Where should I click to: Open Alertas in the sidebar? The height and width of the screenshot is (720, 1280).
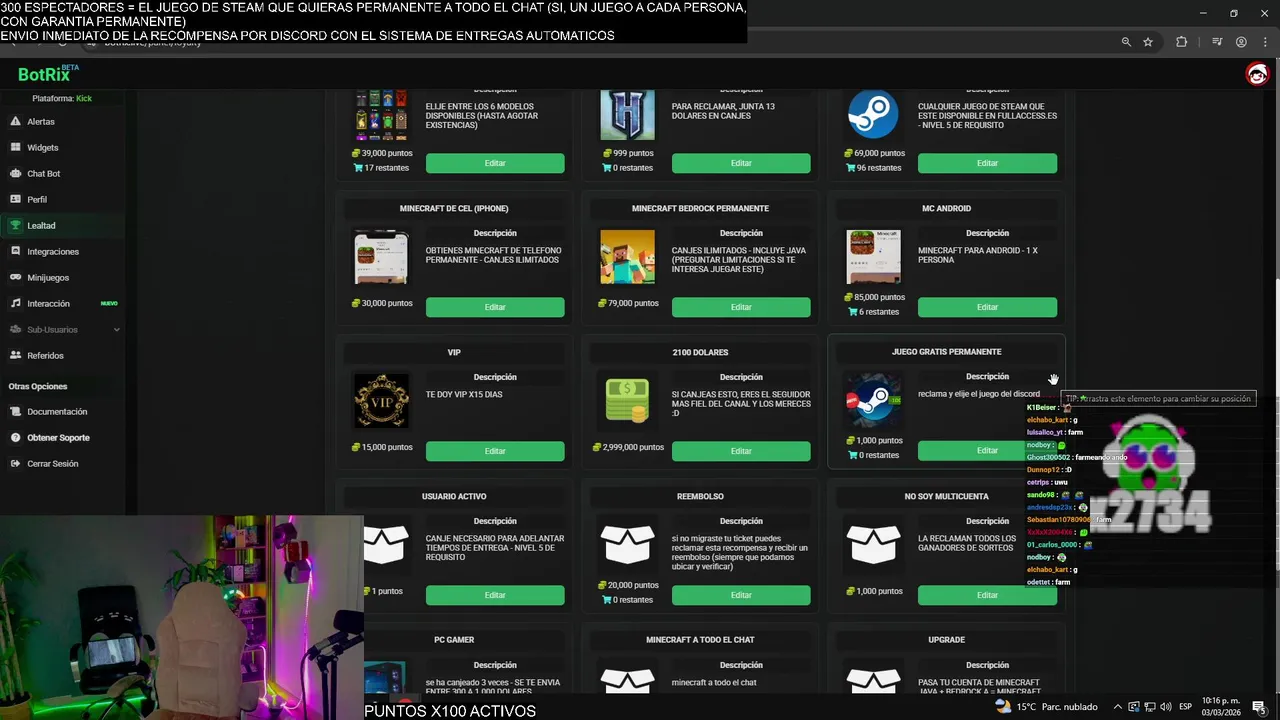point(62,121)
